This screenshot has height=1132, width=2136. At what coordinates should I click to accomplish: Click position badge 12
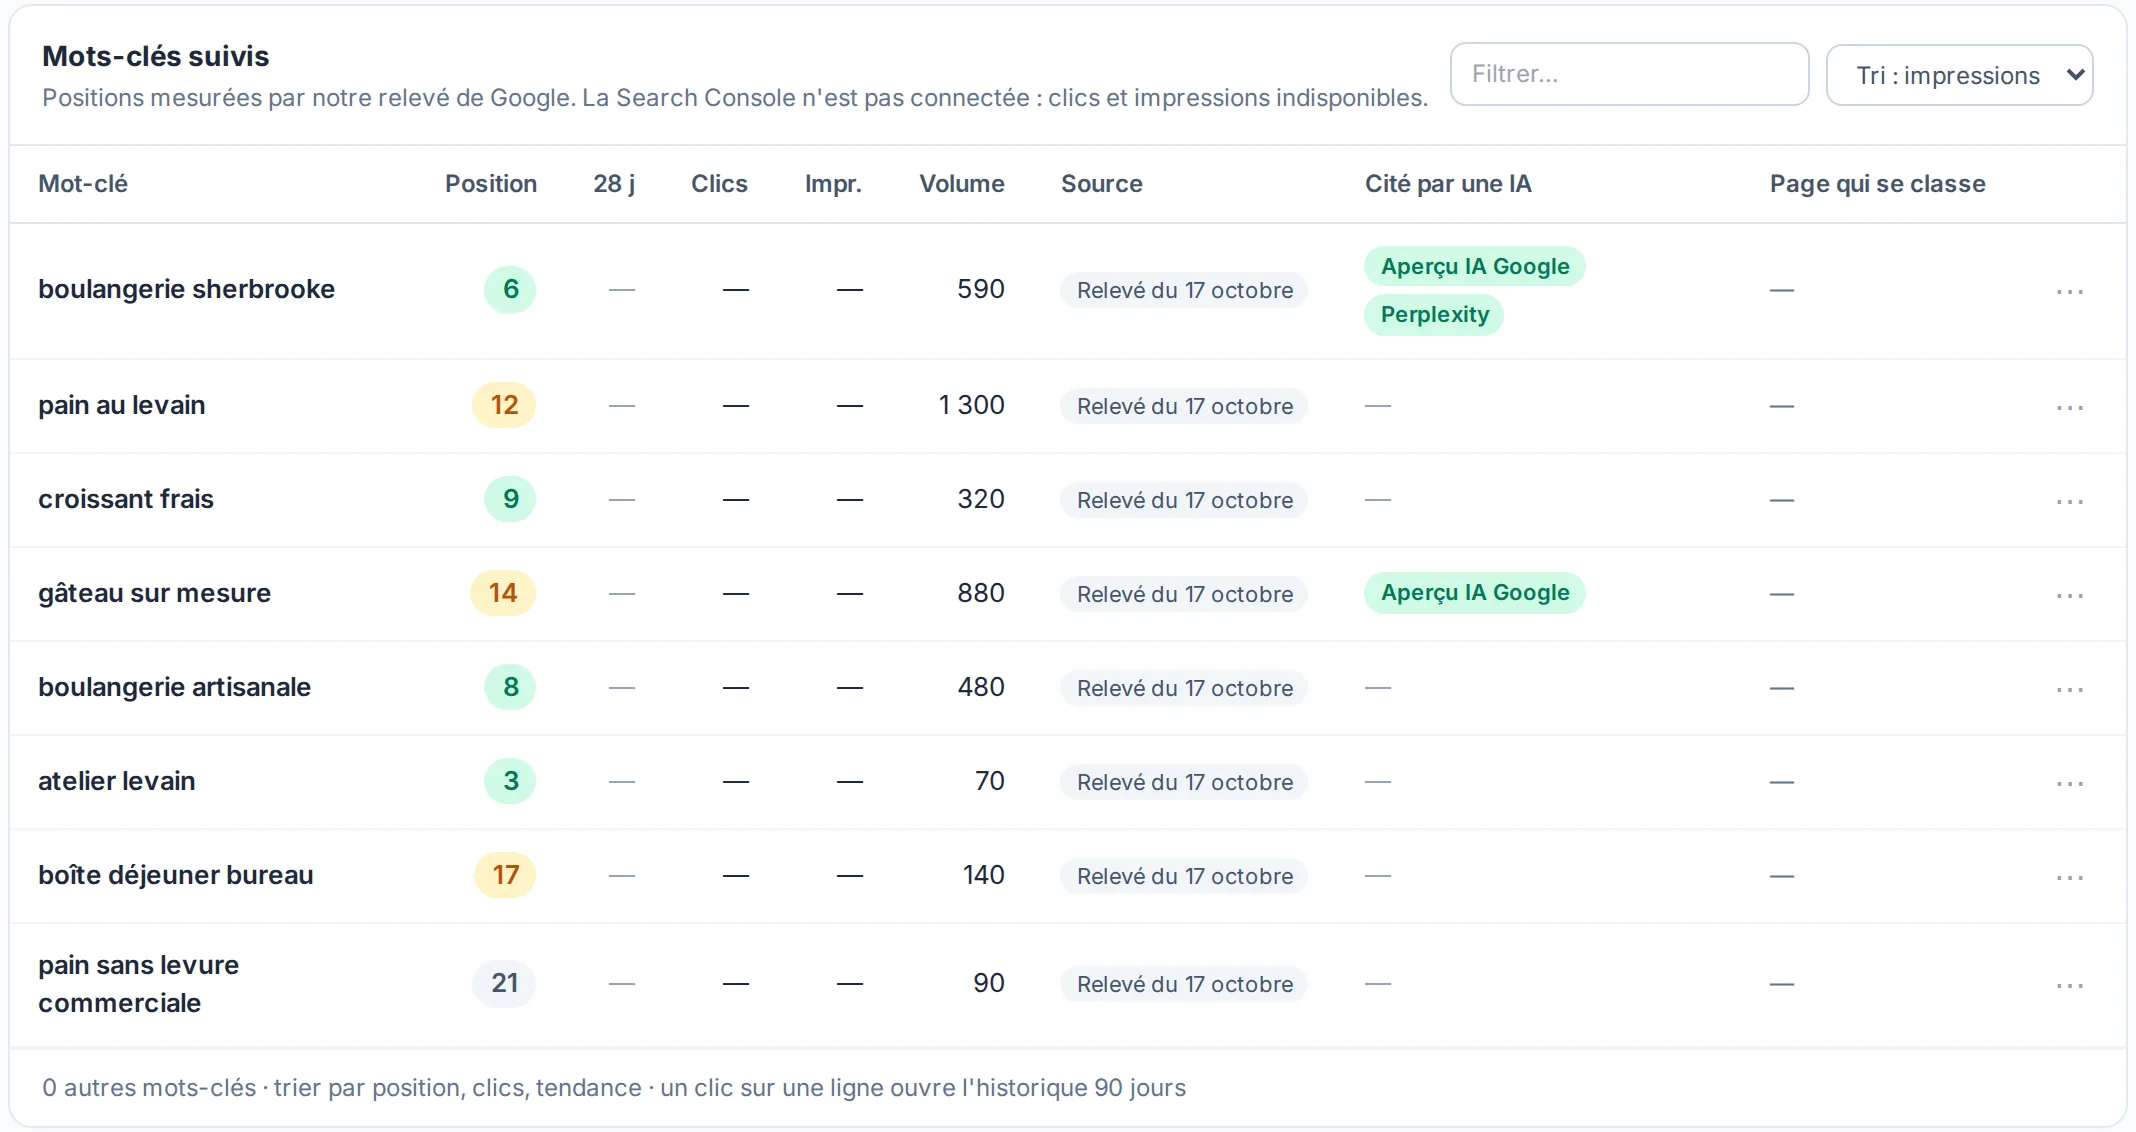pyautogui.click(x=504, y=406)
